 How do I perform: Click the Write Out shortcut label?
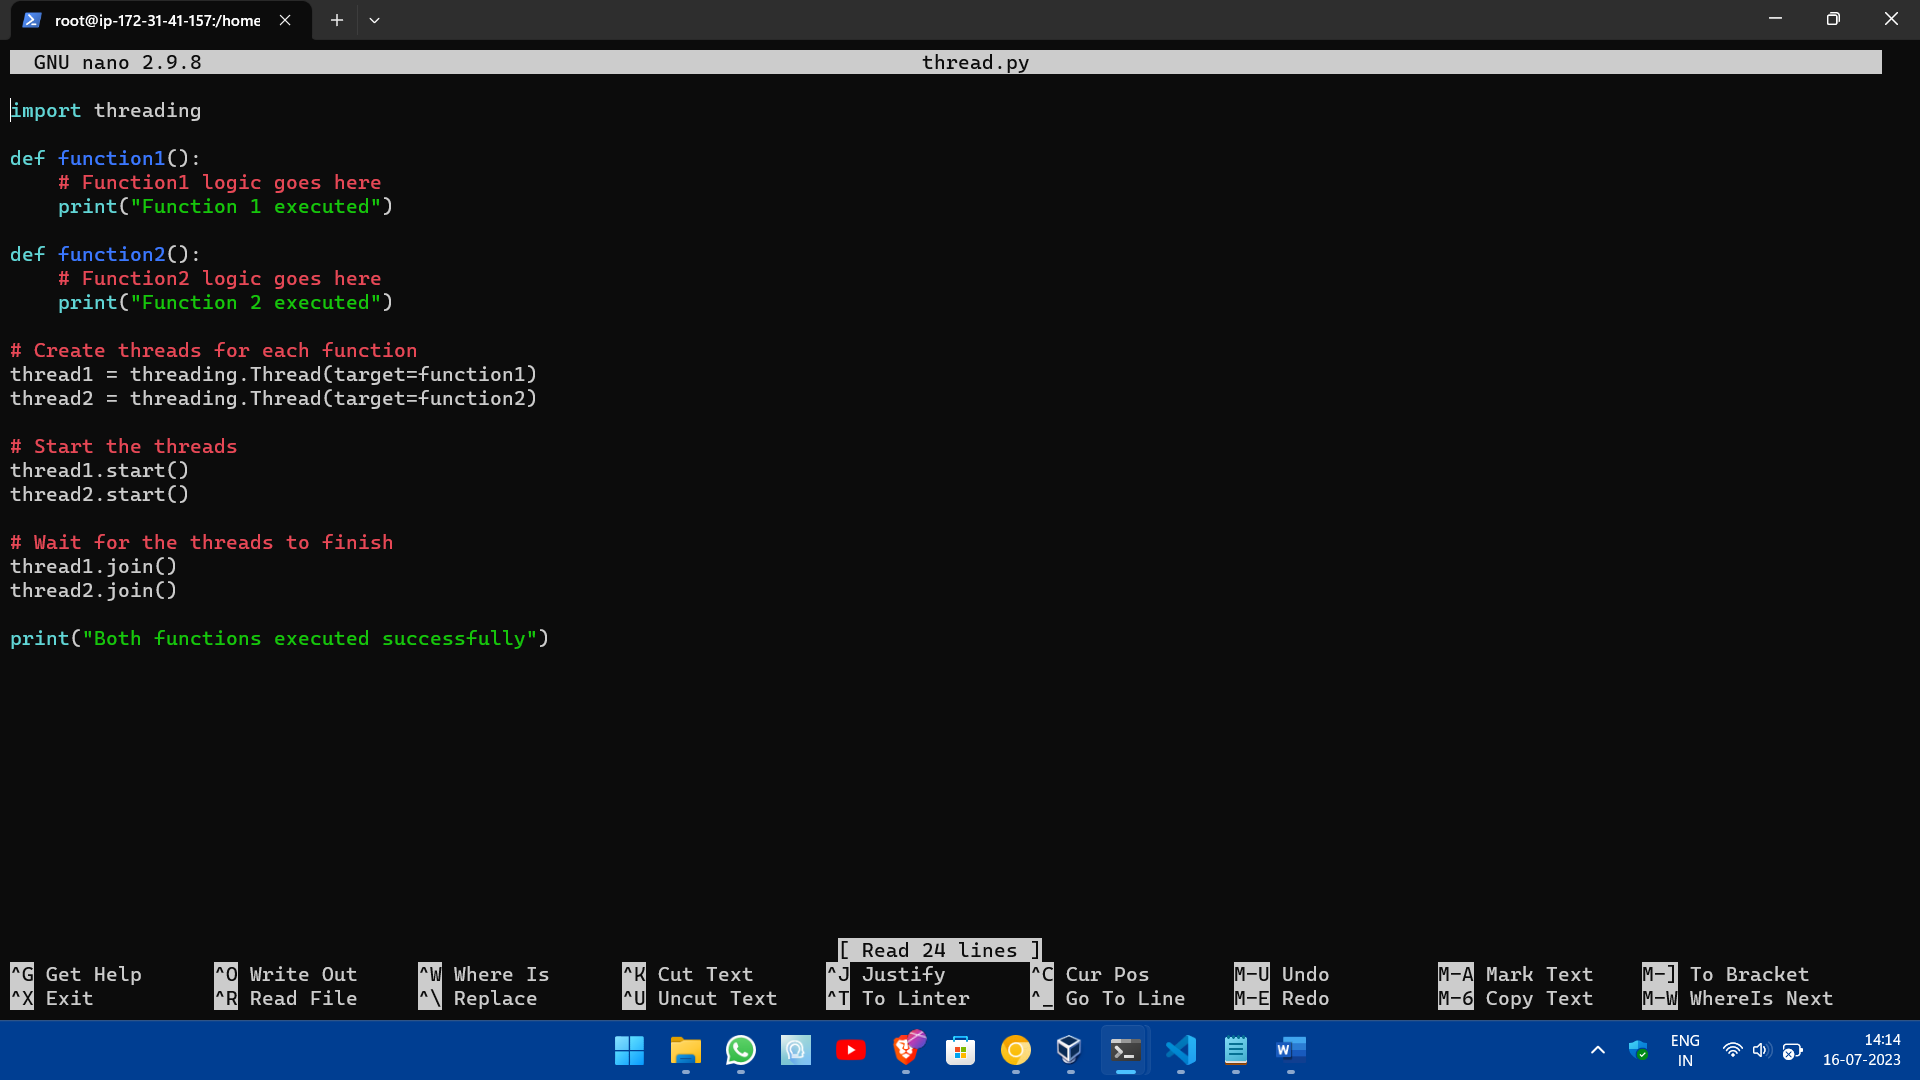click(302, 974)
